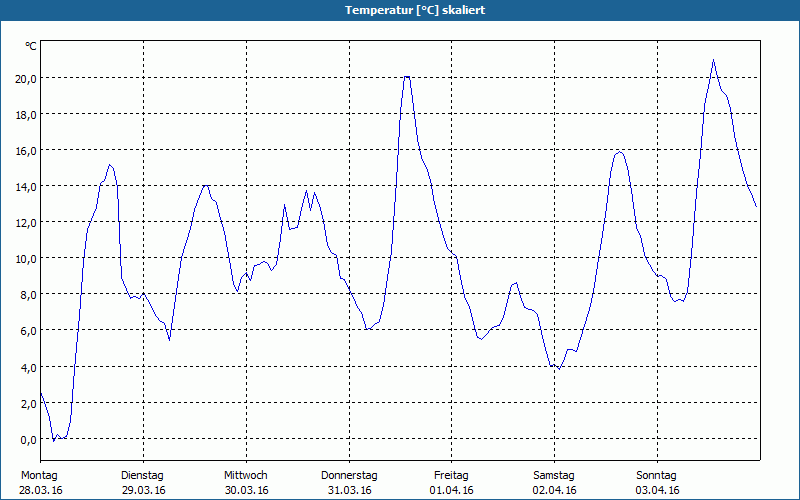Select the 18,0 y-axis label
The width and height of the screenshot is (800, 500).
pyautogui.click(x=26, y=115)
